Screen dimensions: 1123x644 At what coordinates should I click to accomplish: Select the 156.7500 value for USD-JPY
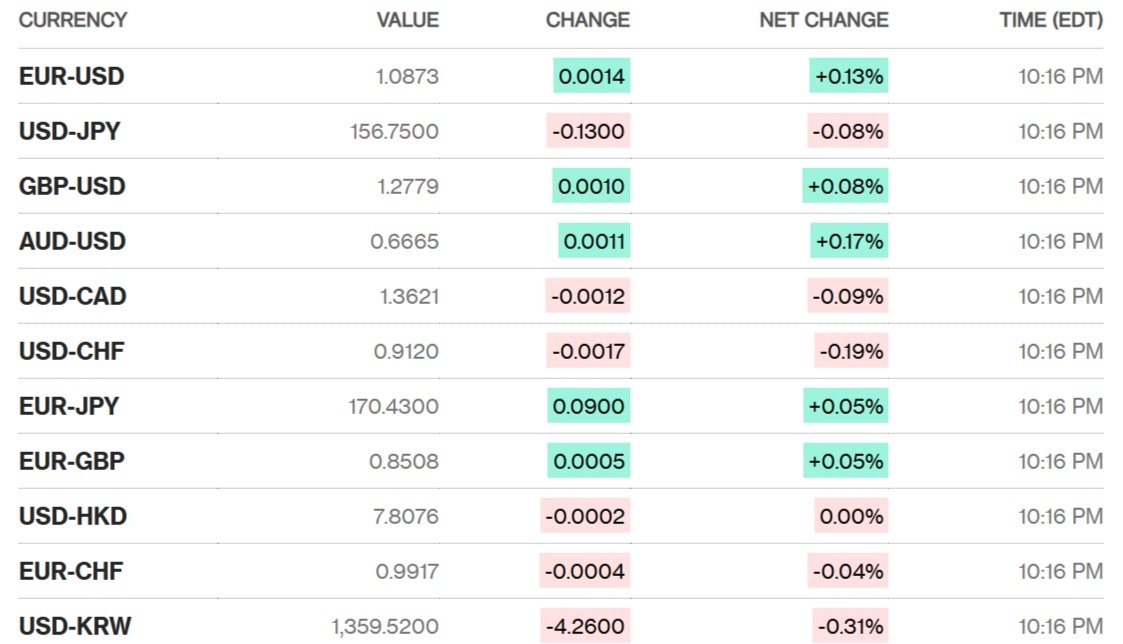393,131
